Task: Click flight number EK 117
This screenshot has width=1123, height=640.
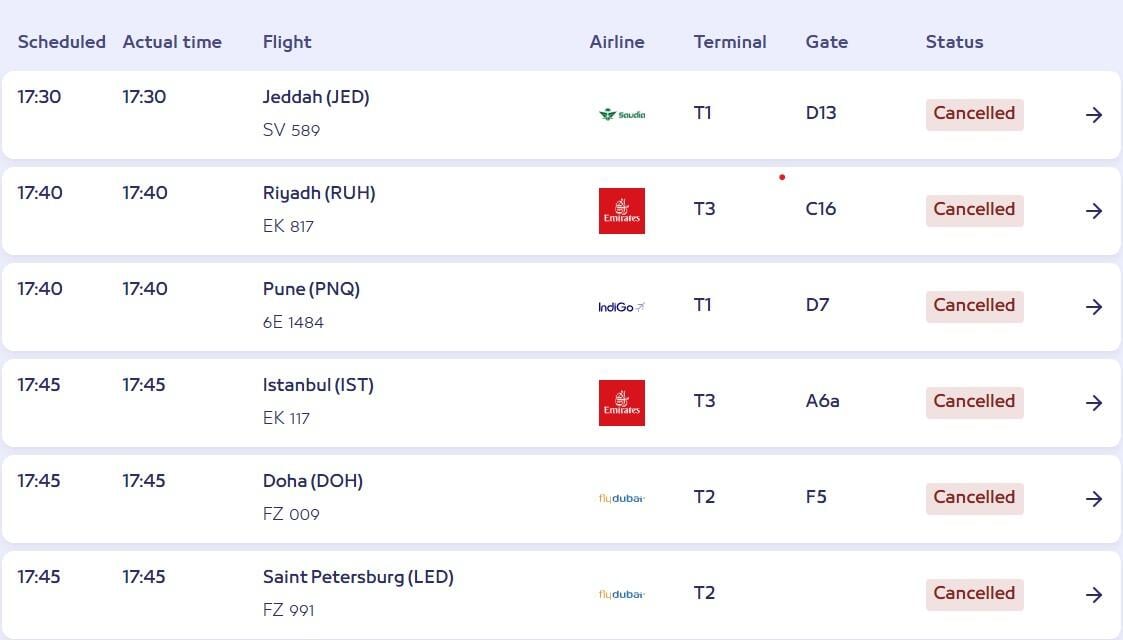Action: (286, 418)
